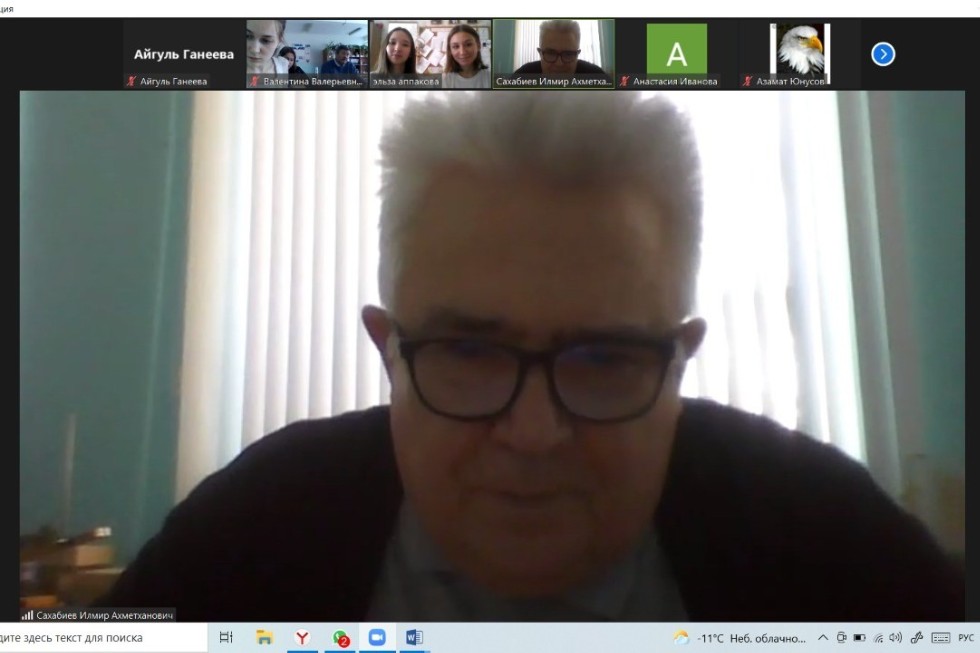Open the volume control in system tray
The image size is (980, 653).
point(895,637)
